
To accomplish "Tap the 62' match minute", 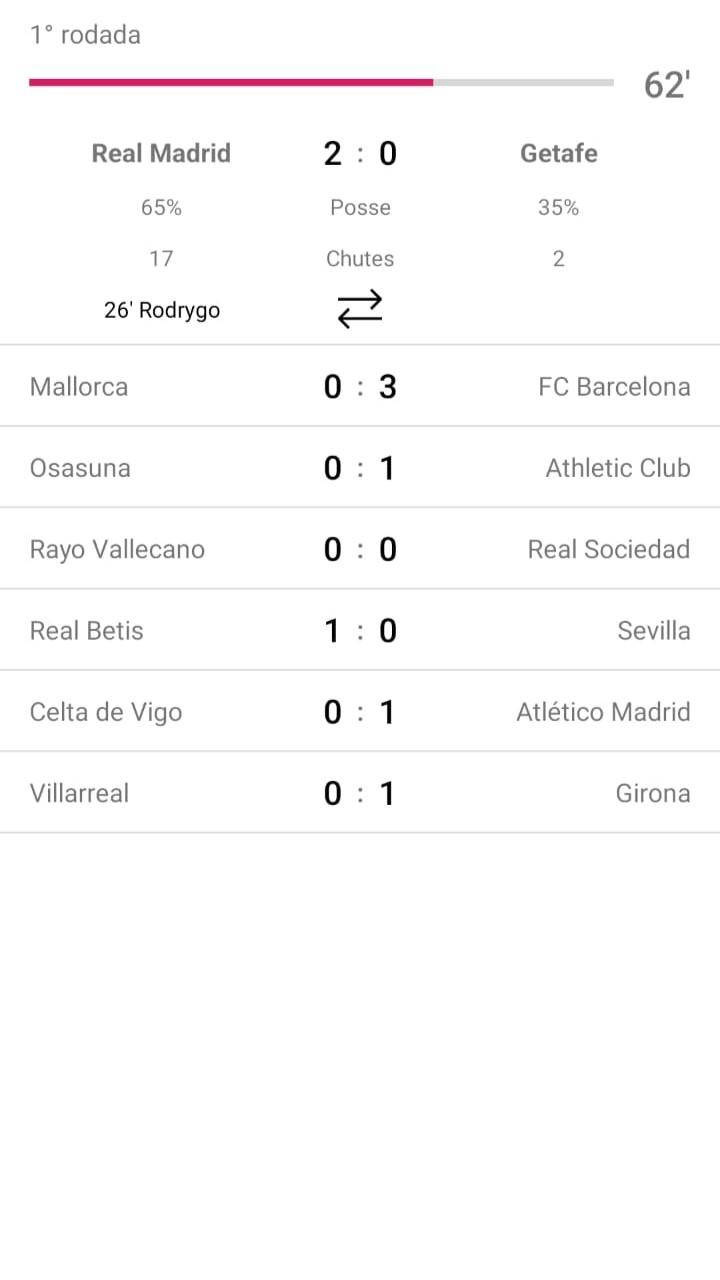I will click(667, 86).
